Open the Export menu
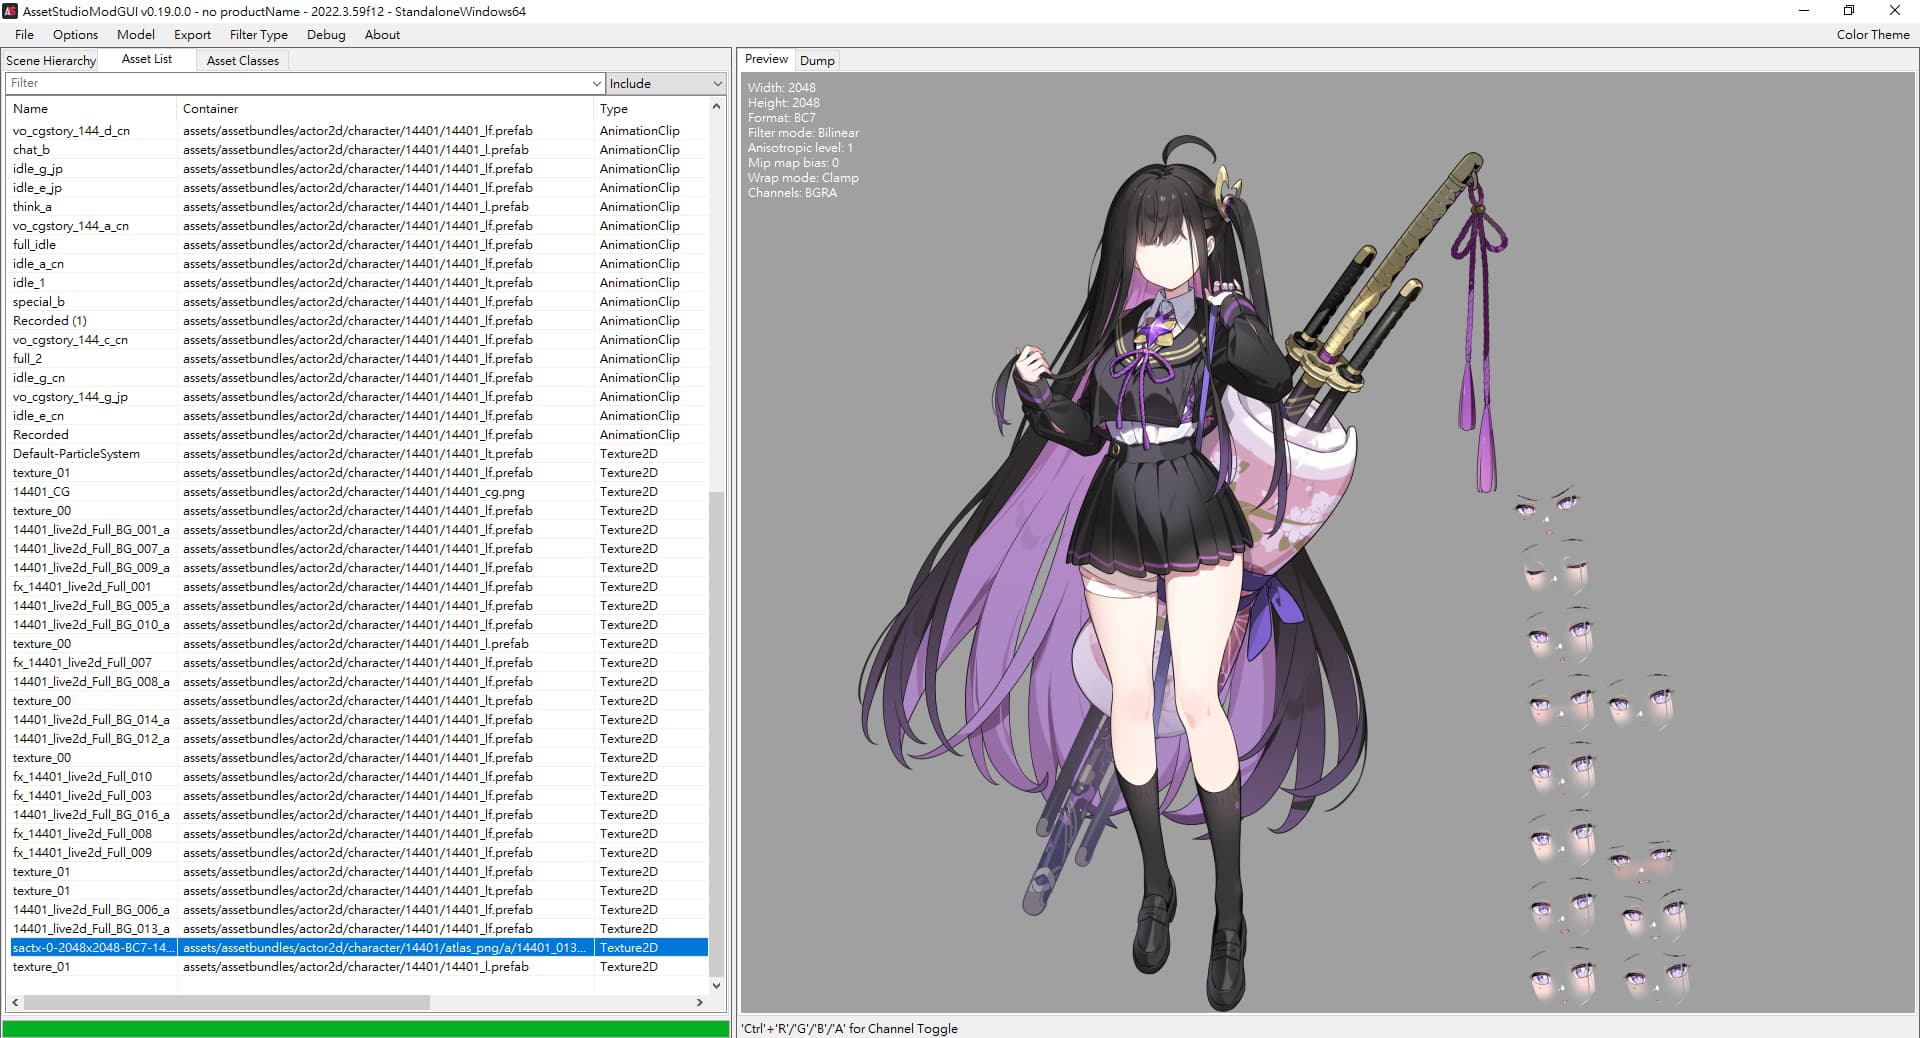 [x=192, y=35]
